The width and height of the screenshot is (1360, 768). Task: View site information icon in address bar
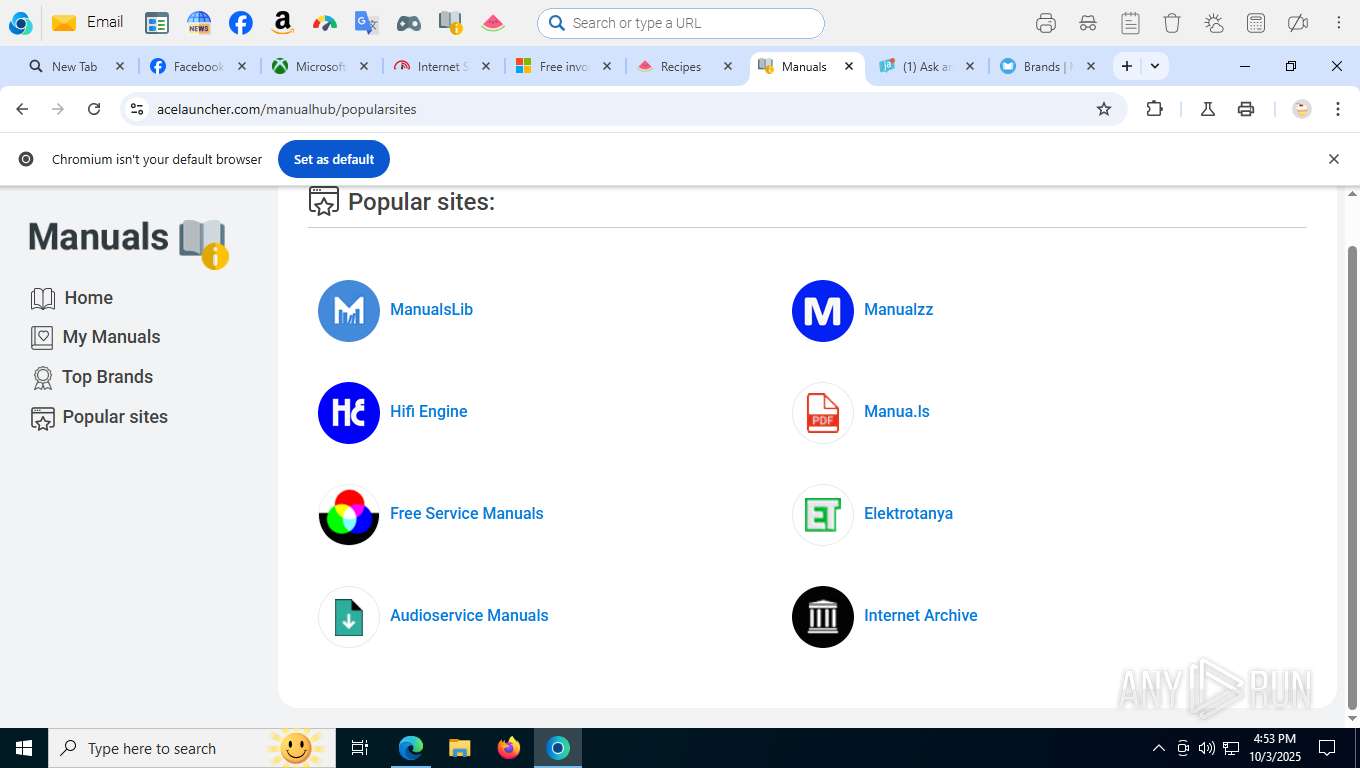click(137, 109)
